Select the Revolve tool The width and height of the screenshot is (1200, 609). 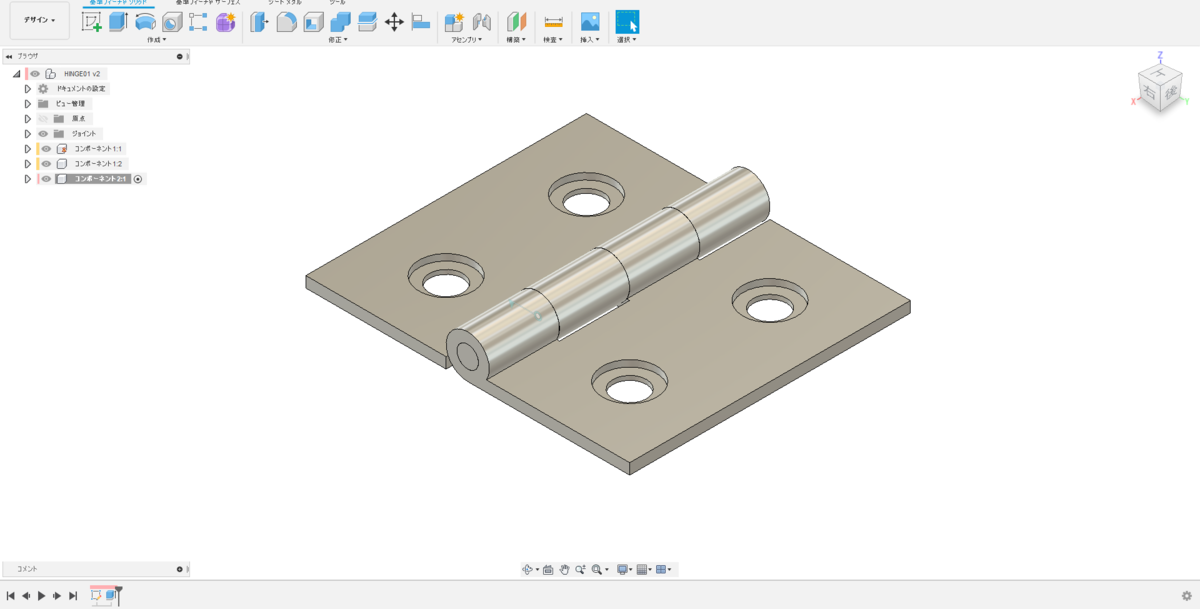coord(145,22)
